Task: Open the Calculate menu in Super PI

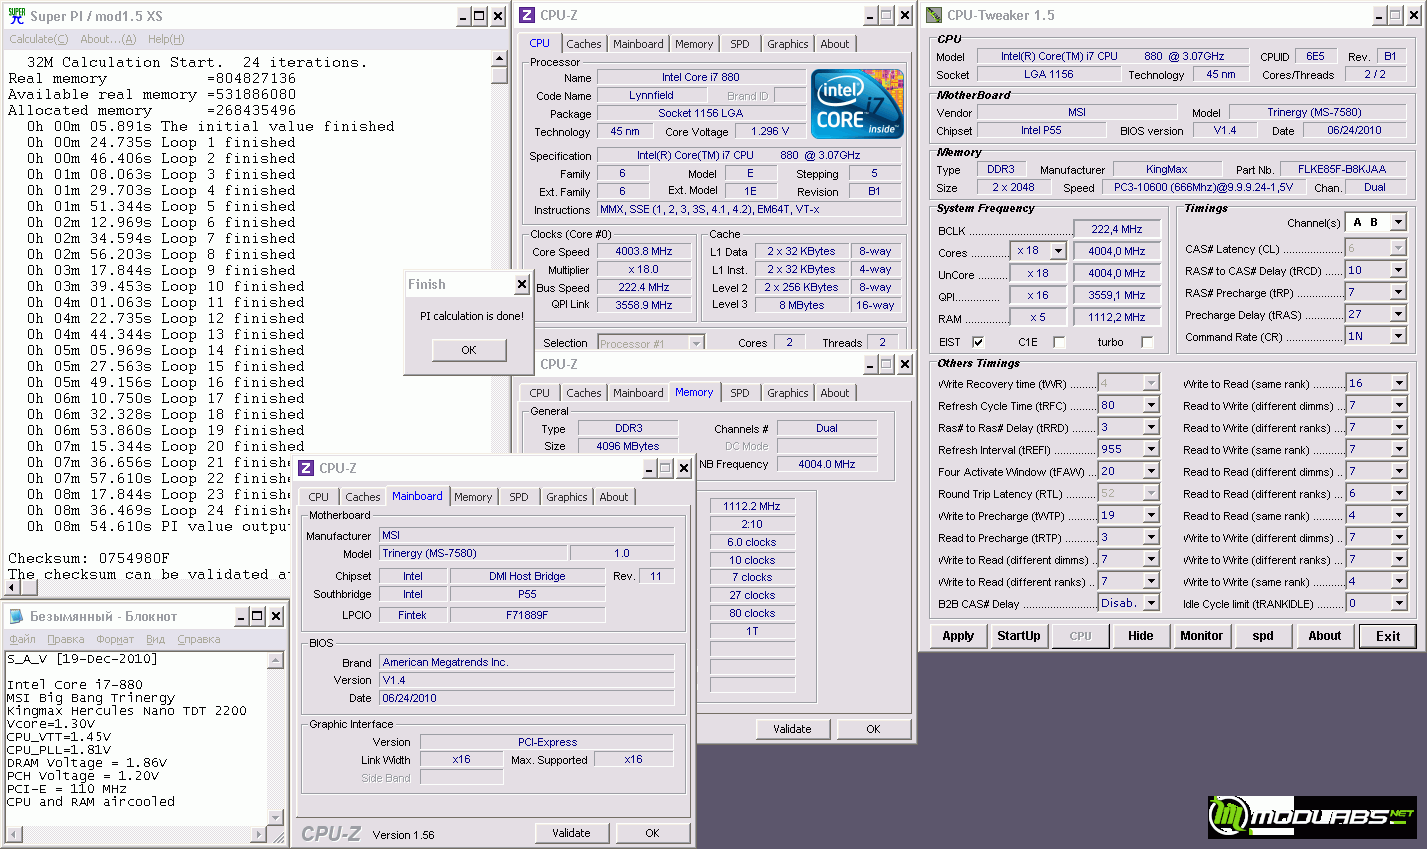Action: [38, 39]
